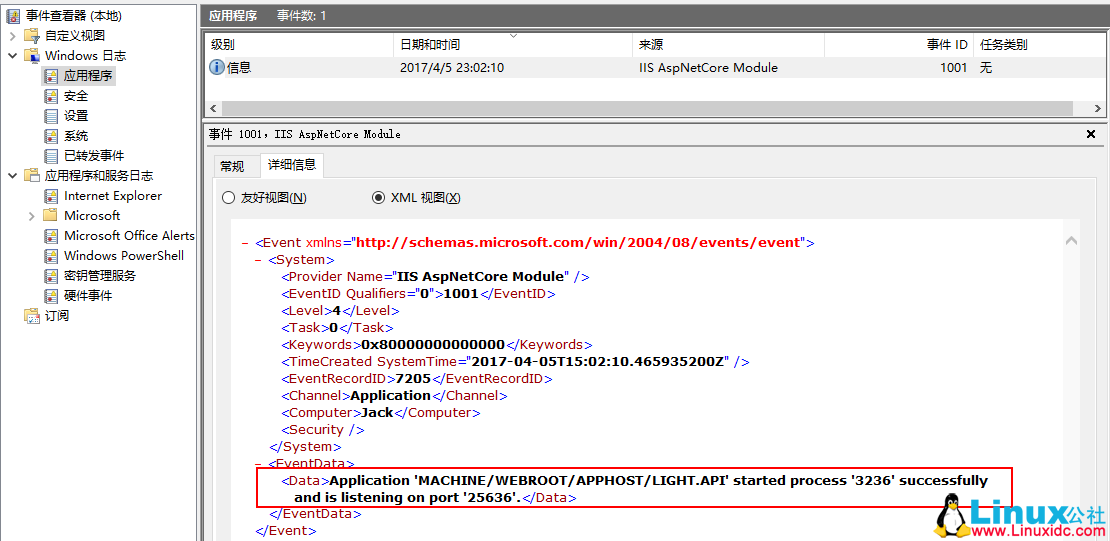1110x541 pixels.
Task: Click the 事件查看器 (本地) root icon
Action: point(13,16)
